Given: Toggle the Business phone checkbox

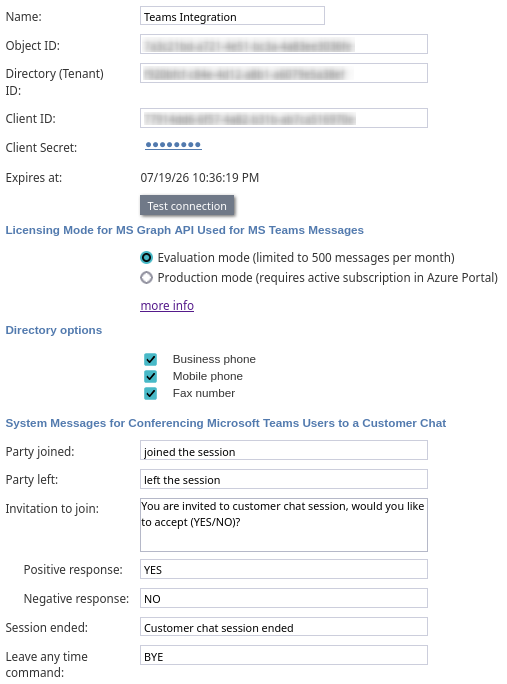Looking at the screenshot, I should (x=151, y=359).
